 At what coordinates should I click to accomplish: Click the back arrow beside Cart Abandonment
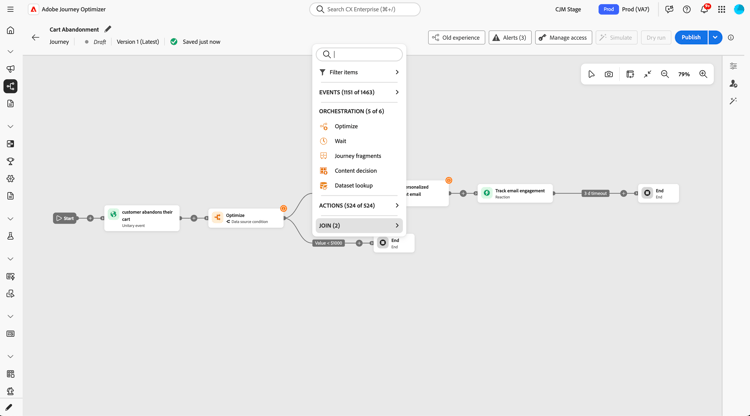click(35, 37)
